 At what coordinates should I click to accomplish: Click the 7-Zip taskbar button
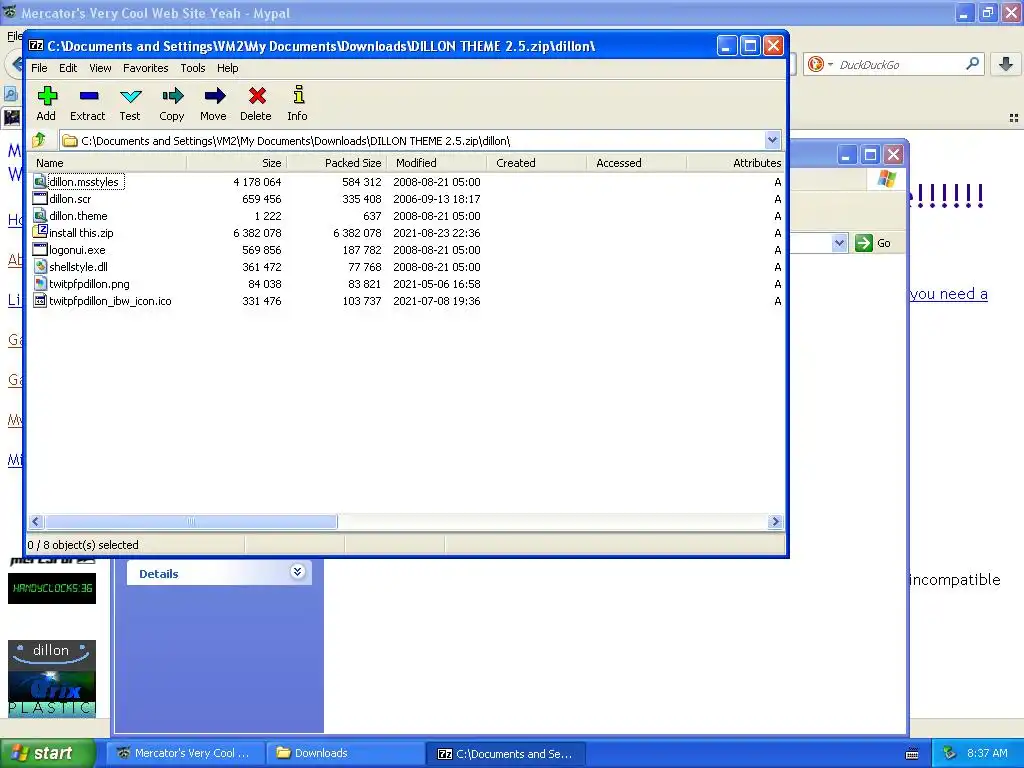pyautogui.click(x=505, y=753)
